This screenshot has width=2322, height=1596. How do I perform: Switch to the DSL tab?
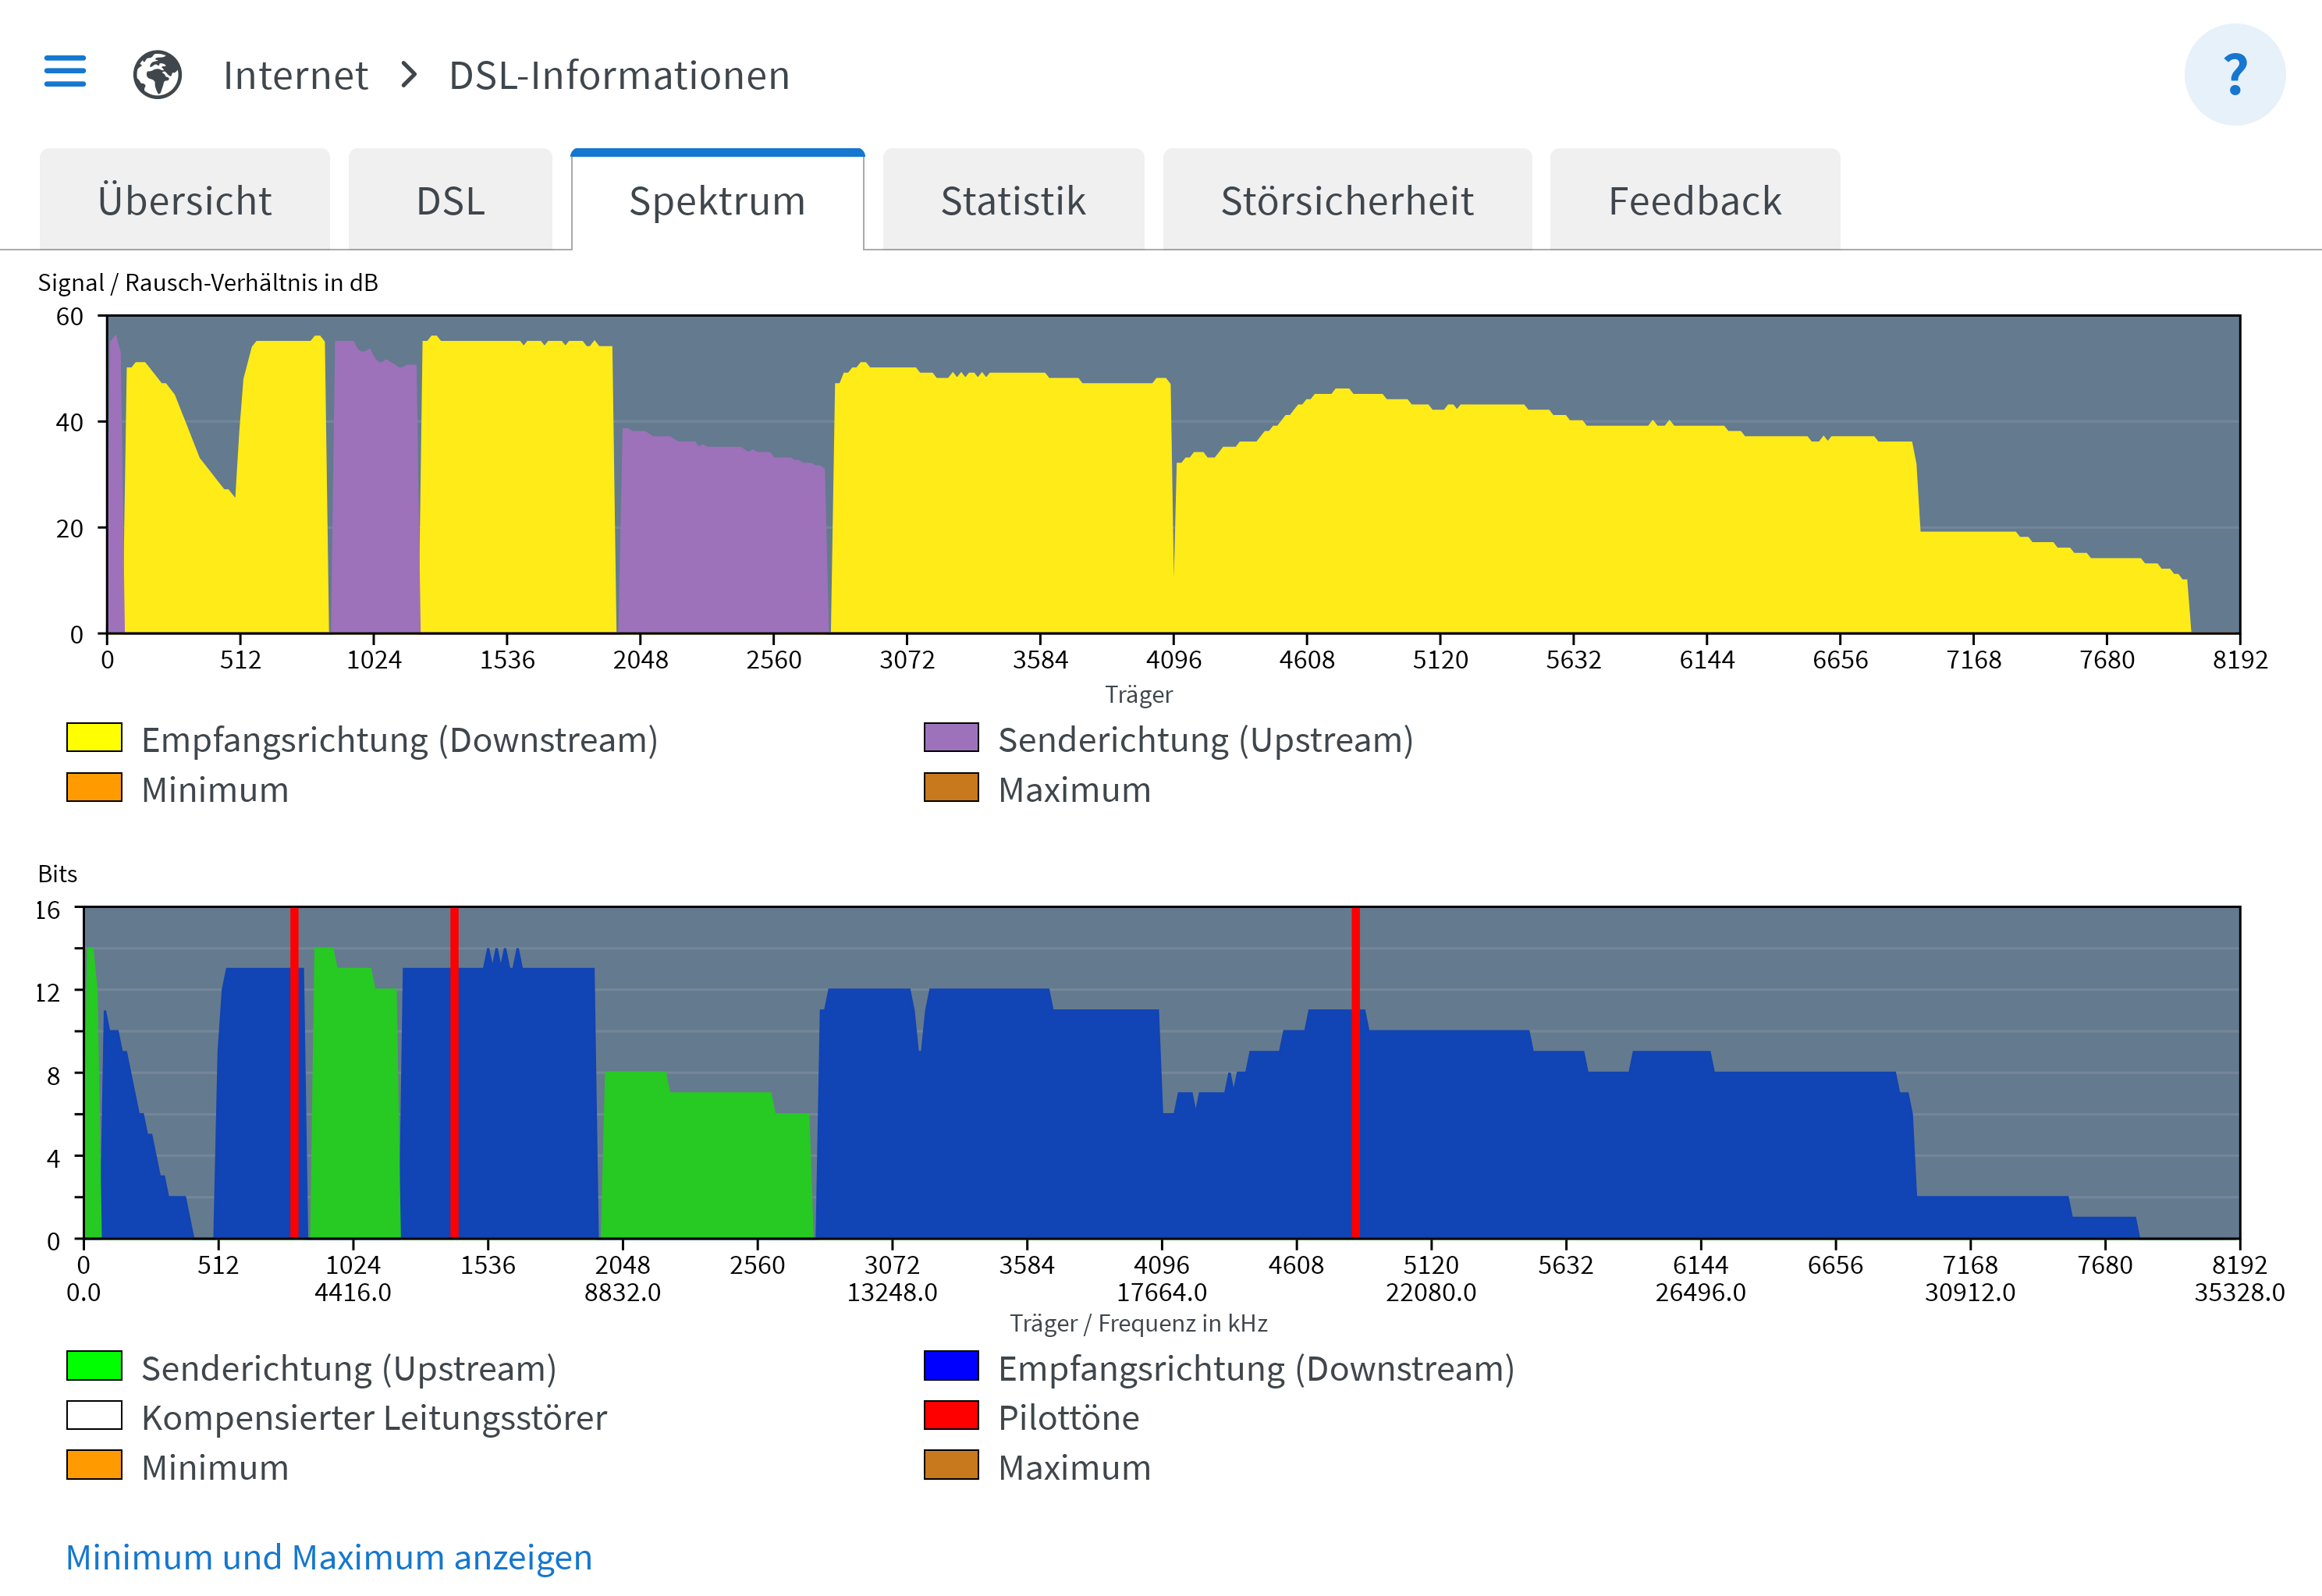tap(450, 201)
